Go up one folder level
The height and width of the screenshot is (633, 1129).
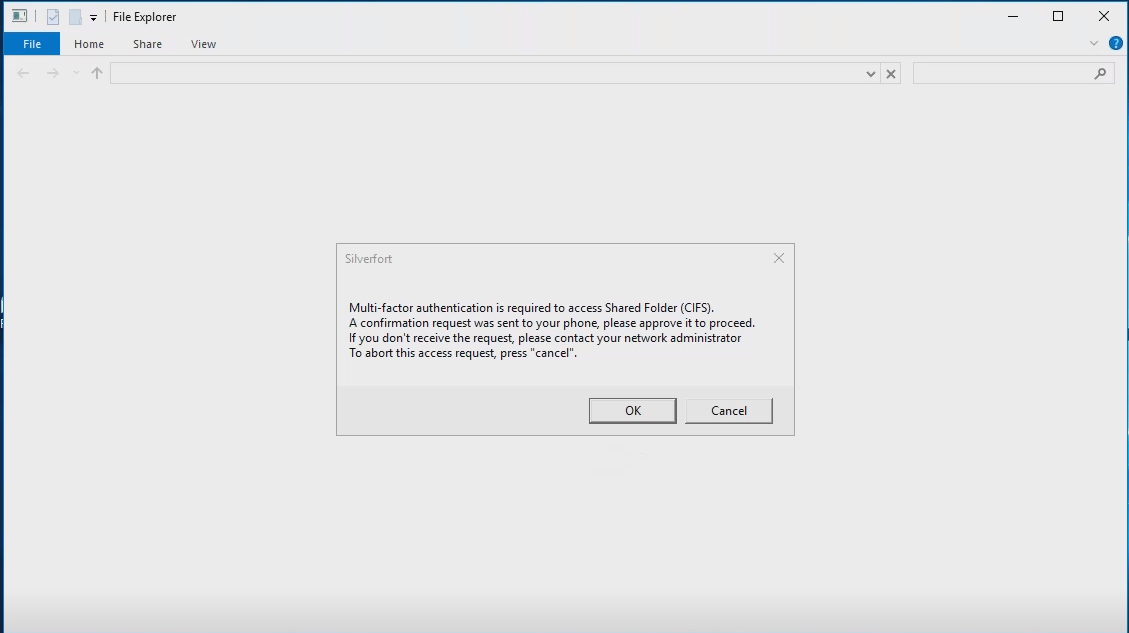click(x=96, y=73)
